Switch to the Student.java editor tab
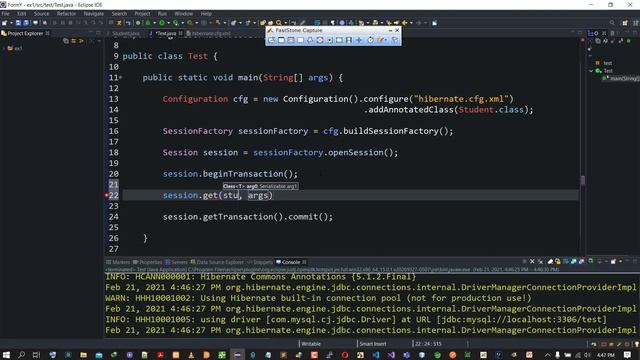 click(125, 33)
